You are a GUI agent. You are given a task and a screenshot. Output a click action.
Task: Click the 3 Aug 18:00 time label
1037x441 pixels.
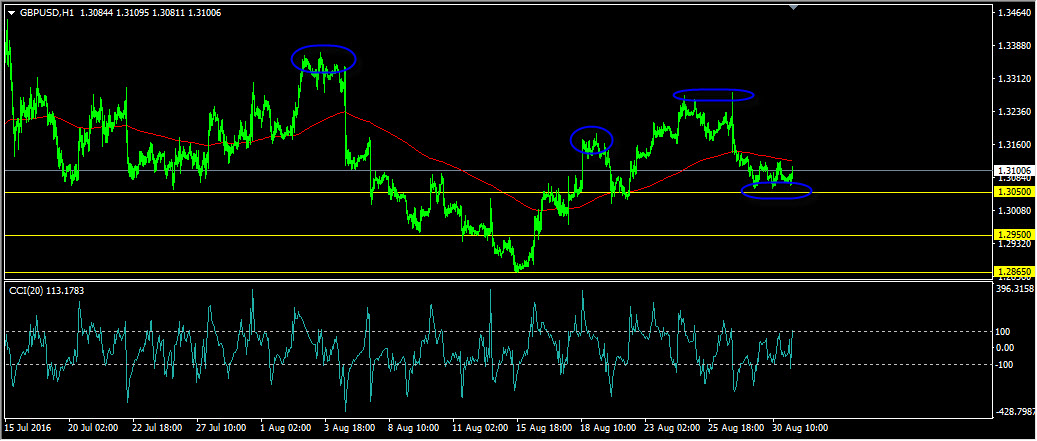pos(350,428)
